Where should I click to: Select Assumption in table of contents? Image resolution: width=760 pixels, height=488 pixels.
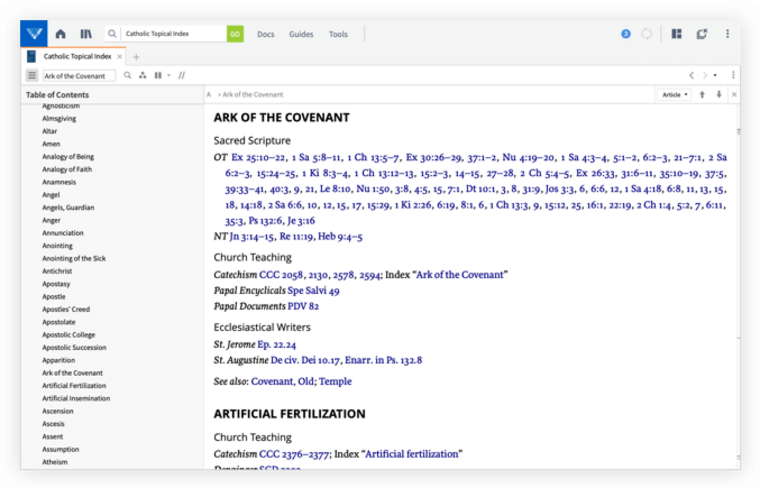tap(61, 449)
